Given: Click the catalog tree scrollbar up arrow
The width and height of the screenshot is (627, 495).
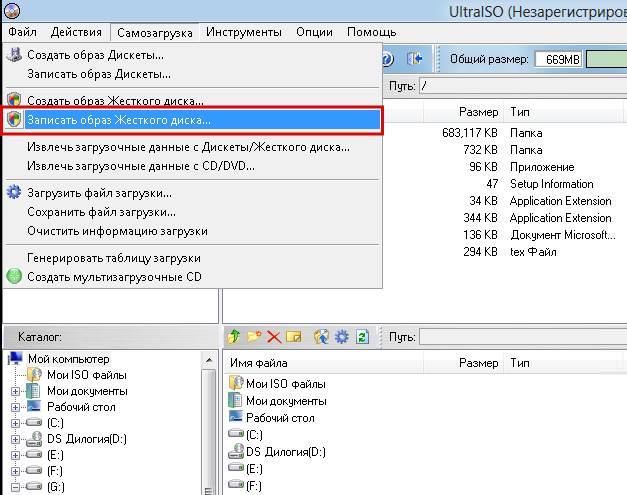Looking at the screenshot, I should click(209, 360).
